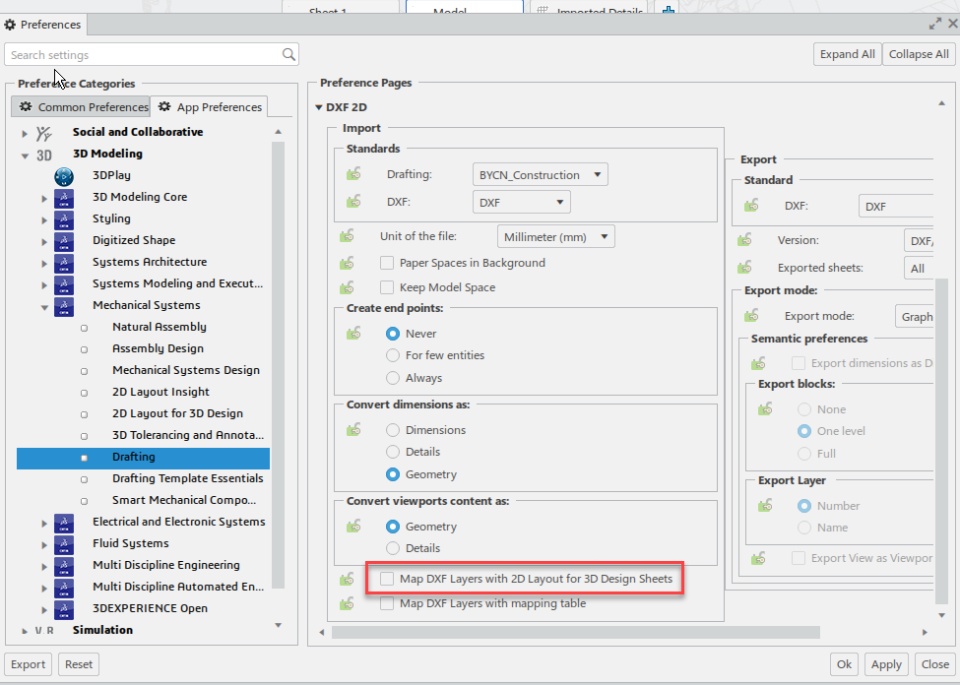Click lock icon beside viewports Geometry option

pos(353,526)
